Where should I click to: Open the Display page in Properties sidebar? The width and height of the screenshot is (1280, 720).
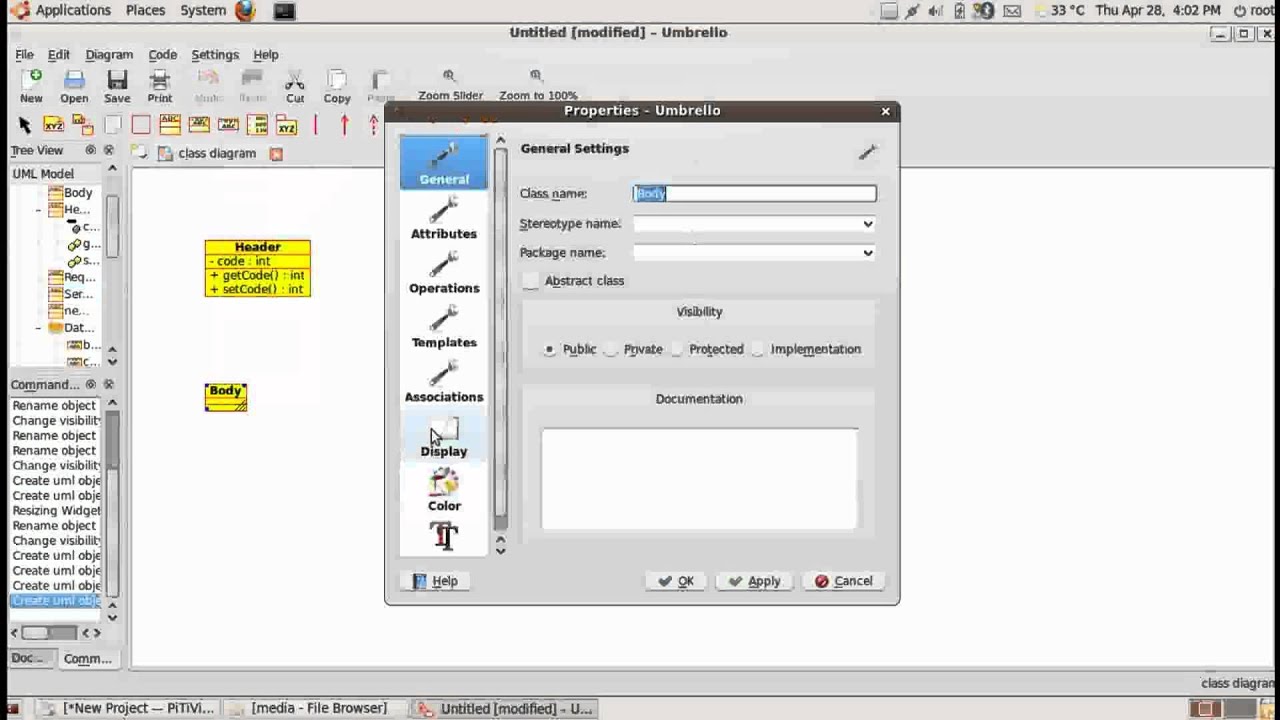tap(444, 436)
